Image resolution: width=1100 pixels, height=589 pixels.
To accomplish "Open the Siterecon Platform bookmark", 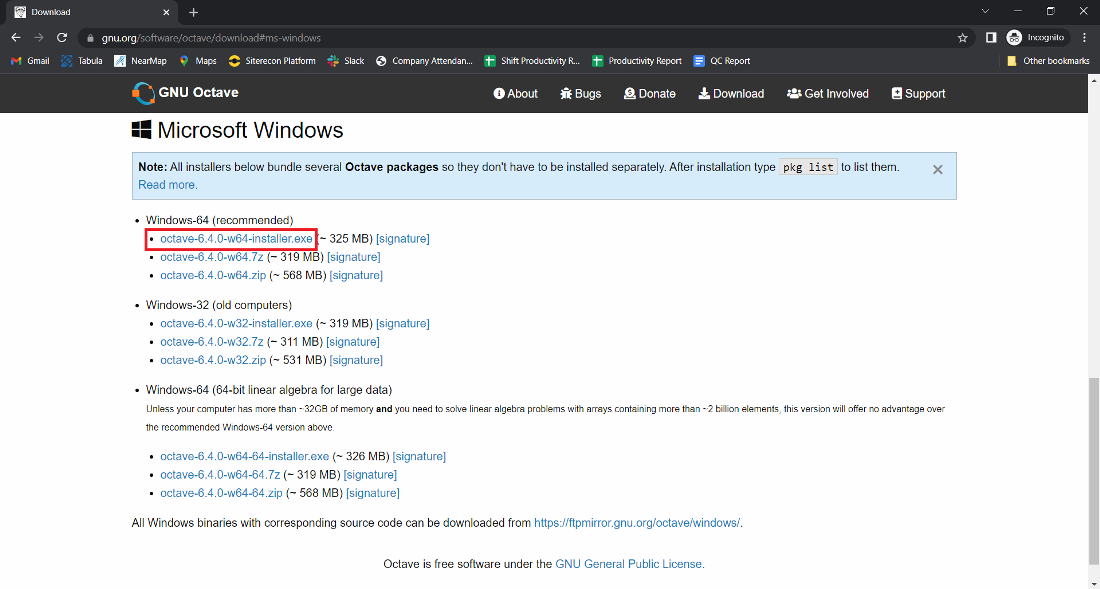I will [x=272, y=61].
